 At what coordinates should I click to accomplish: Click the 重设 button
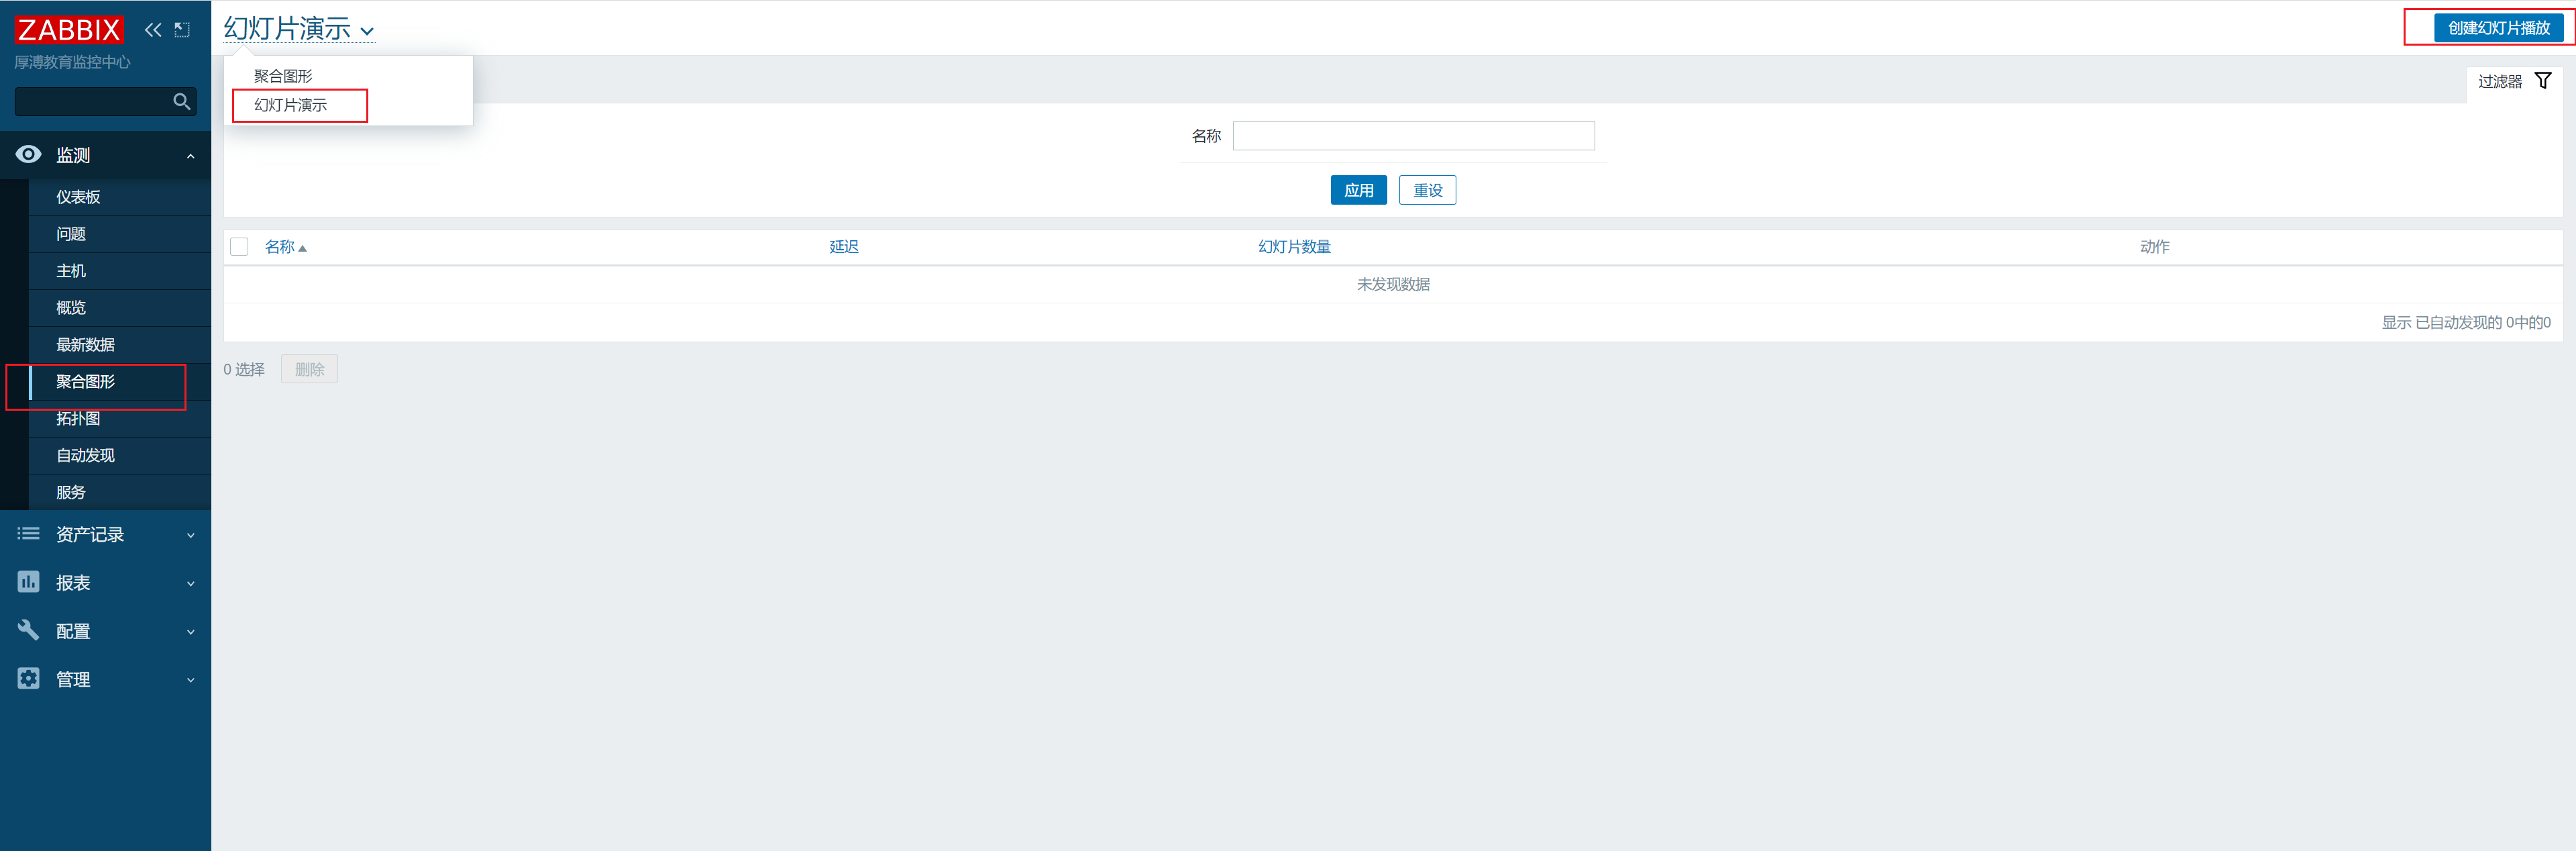click(x=1427, y=190)
